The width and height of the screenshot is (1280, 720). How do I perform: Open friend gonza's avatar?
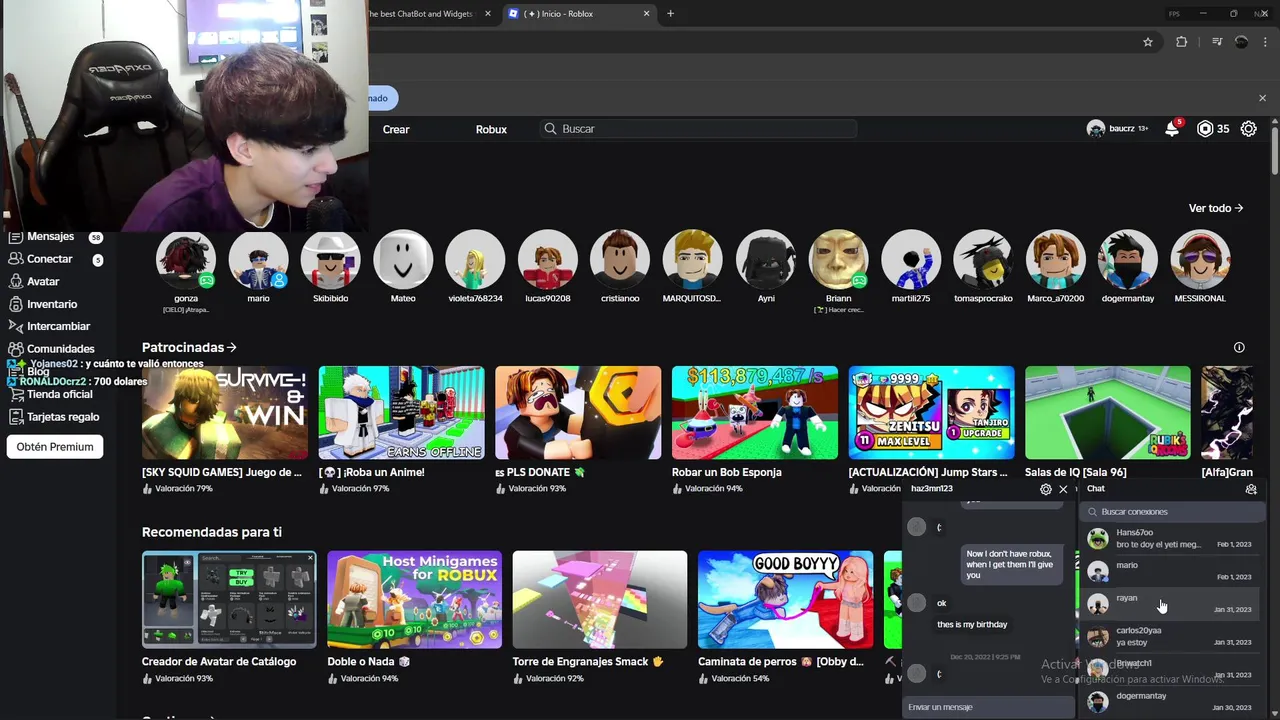tap(186, 260)
